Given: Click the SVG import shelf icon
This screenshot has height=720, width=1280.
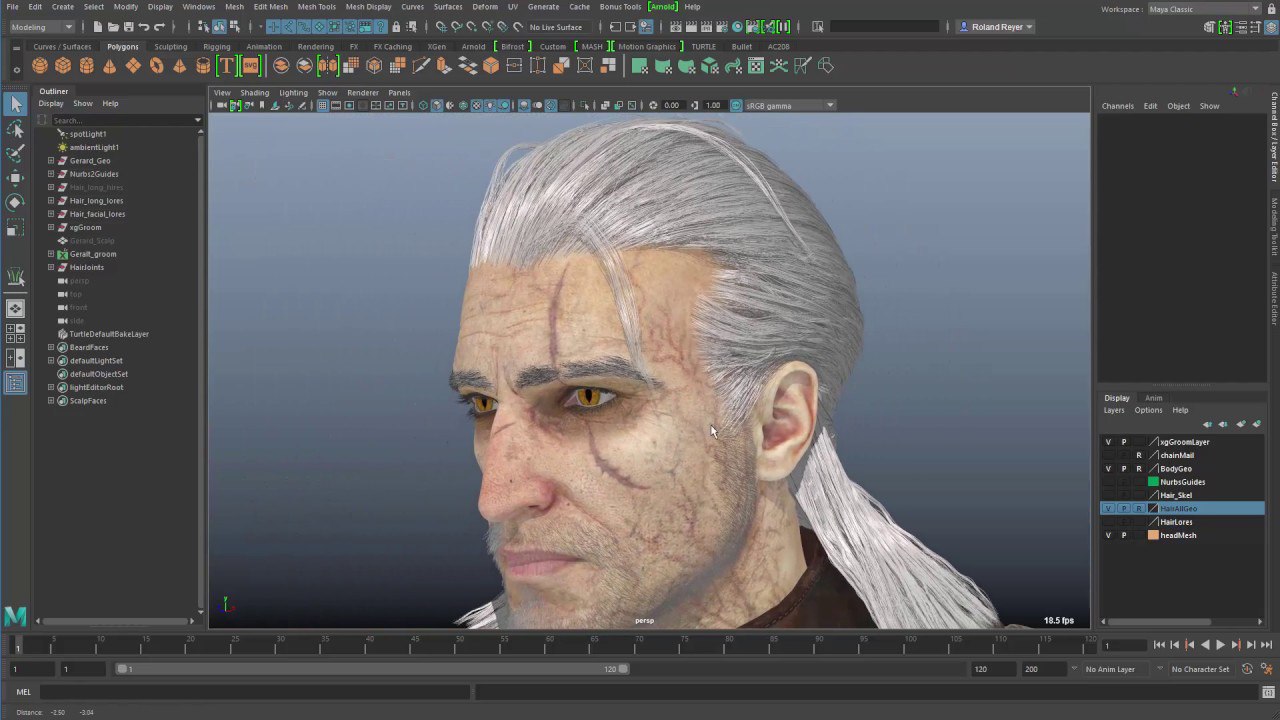Looking at the screenshot, I should 250,66.
